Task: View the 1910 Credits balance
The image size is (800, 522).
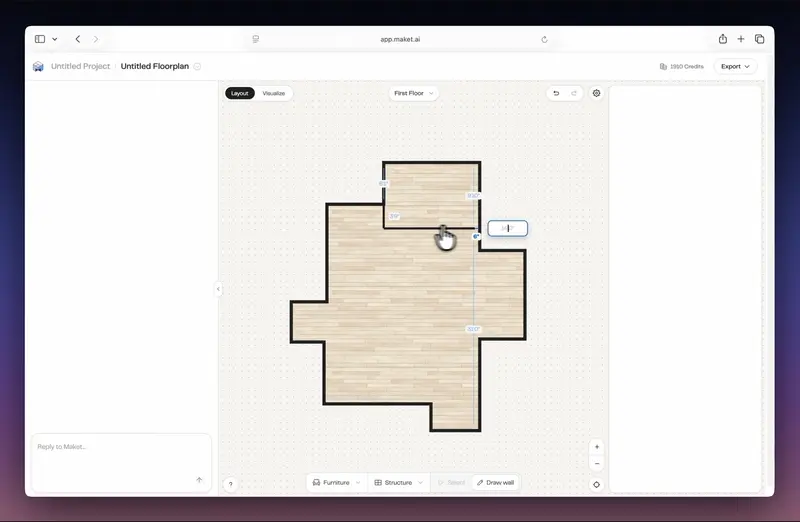Action: click(x=682, y=66)
